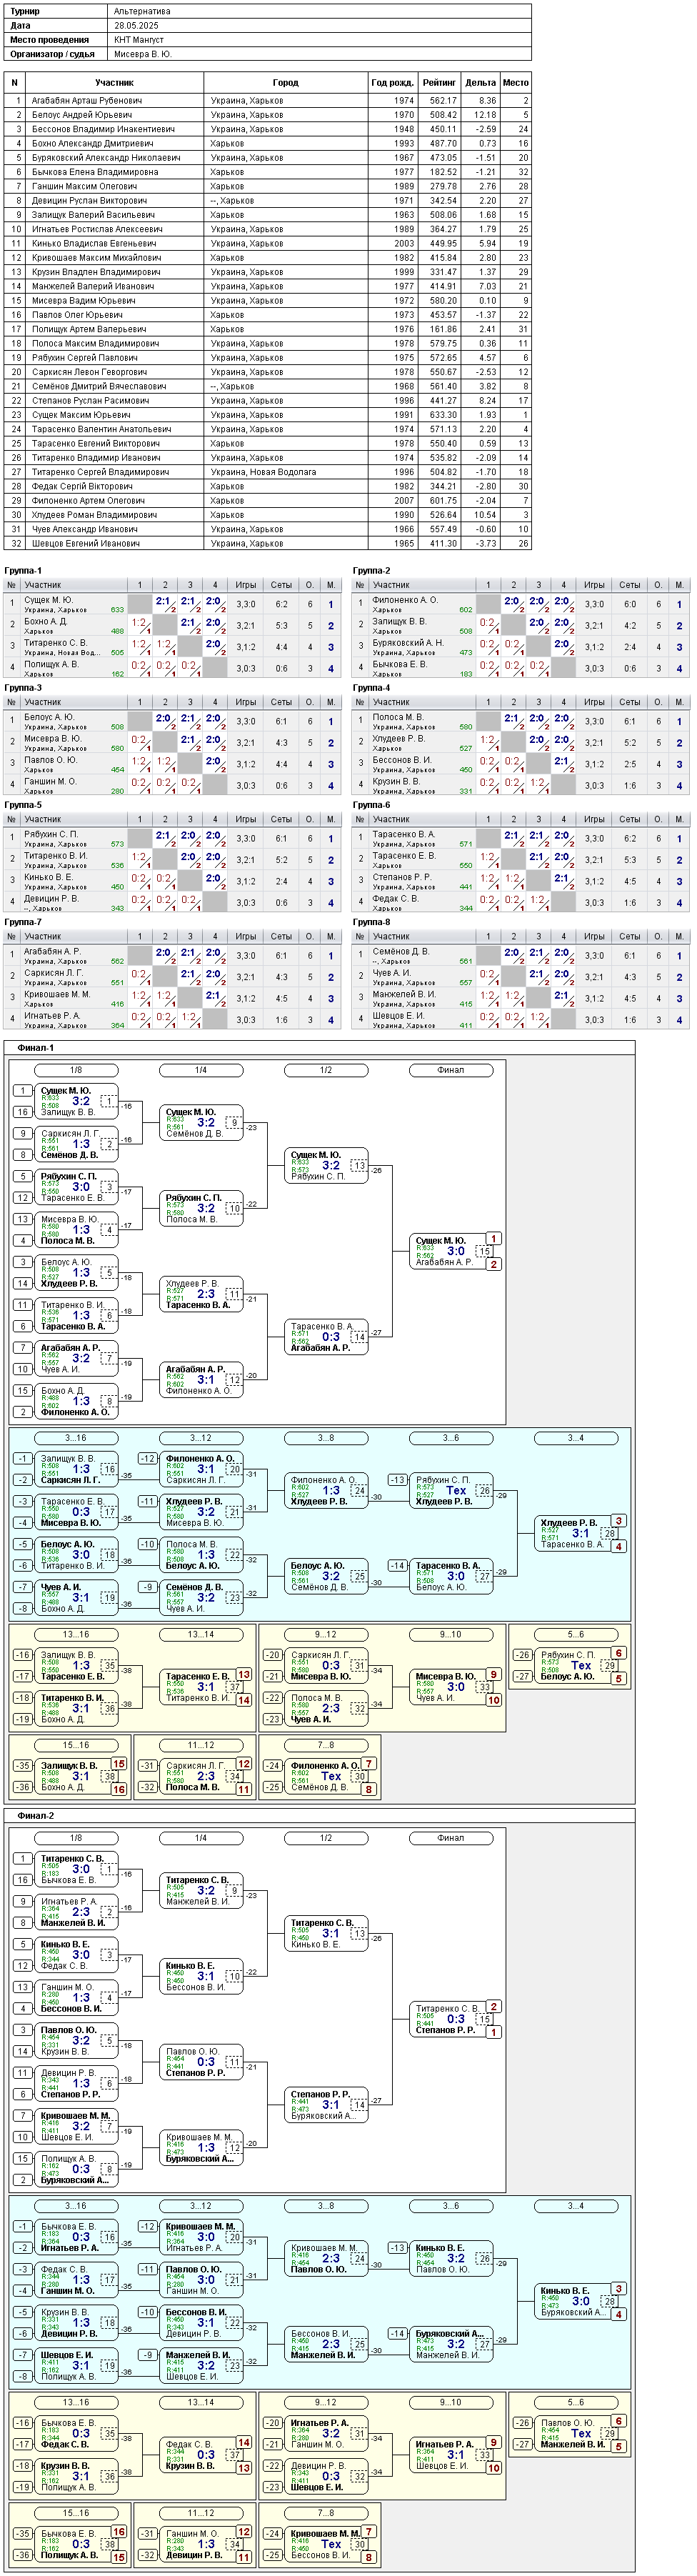Click the 1/2 round label in Финал-1
The height and width of the screenshot is (2576, 697).
click(x=326, y=1070)
